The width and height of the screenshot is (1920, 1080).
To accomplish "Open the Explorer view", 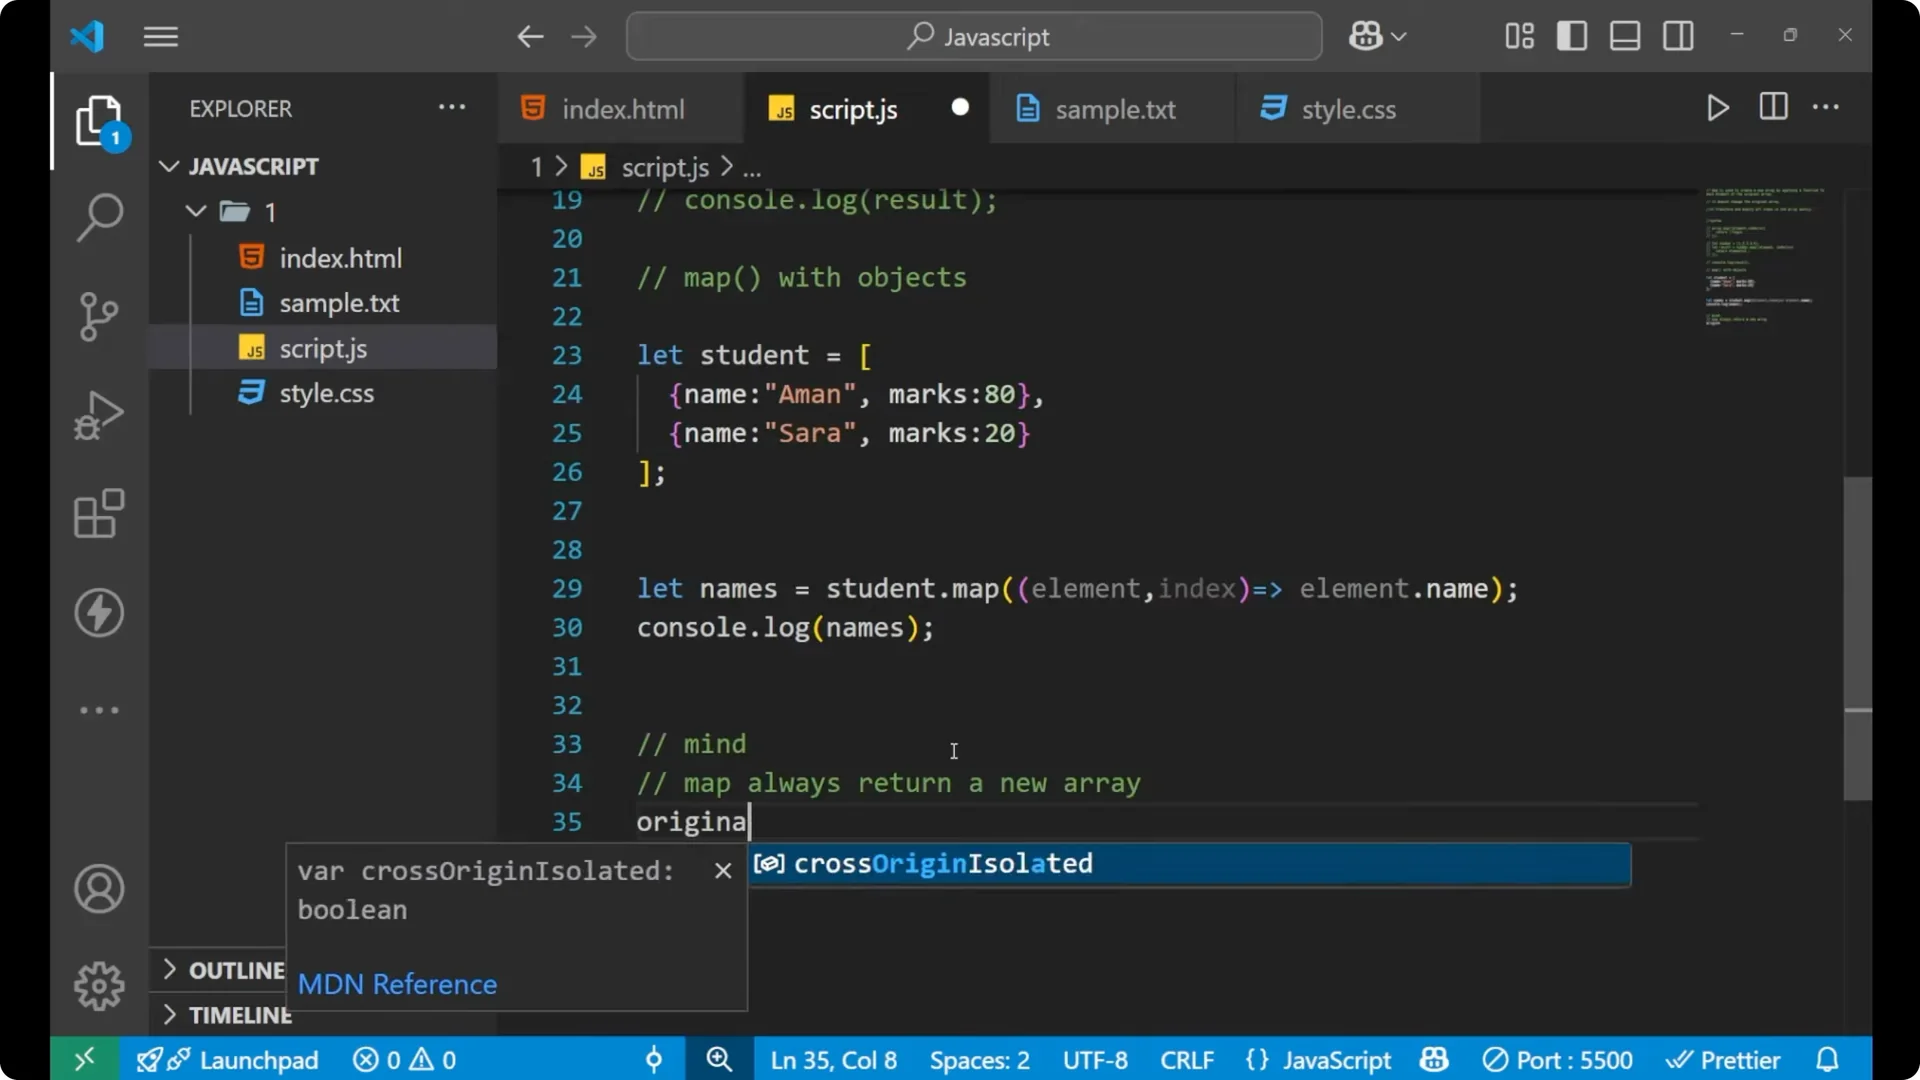I will (99, 120).
